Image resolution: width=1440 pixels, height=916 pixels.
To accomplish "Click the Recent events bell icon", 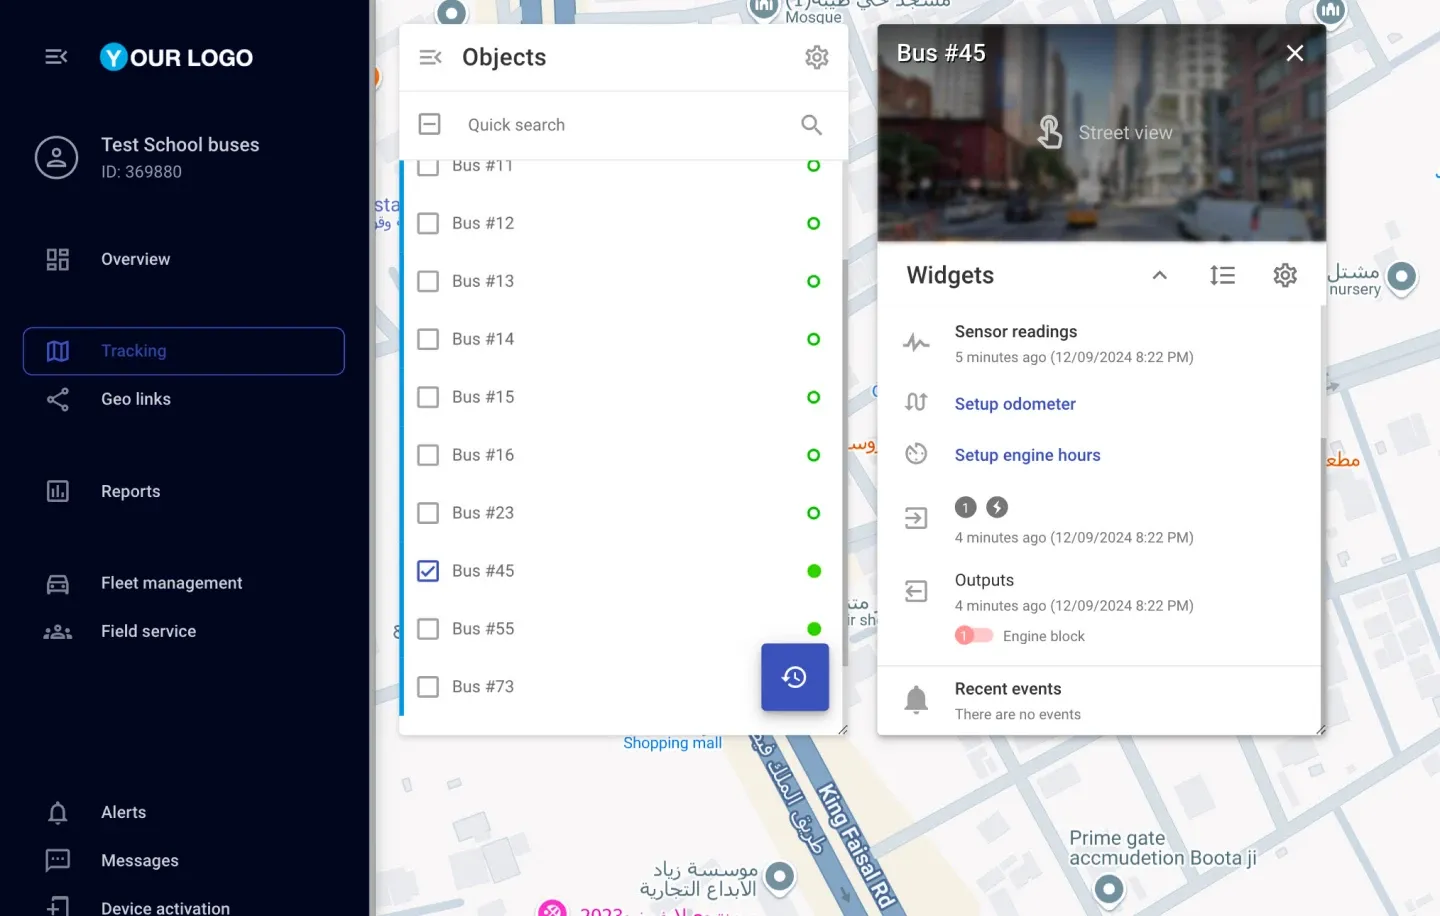I will click(916, 700).
